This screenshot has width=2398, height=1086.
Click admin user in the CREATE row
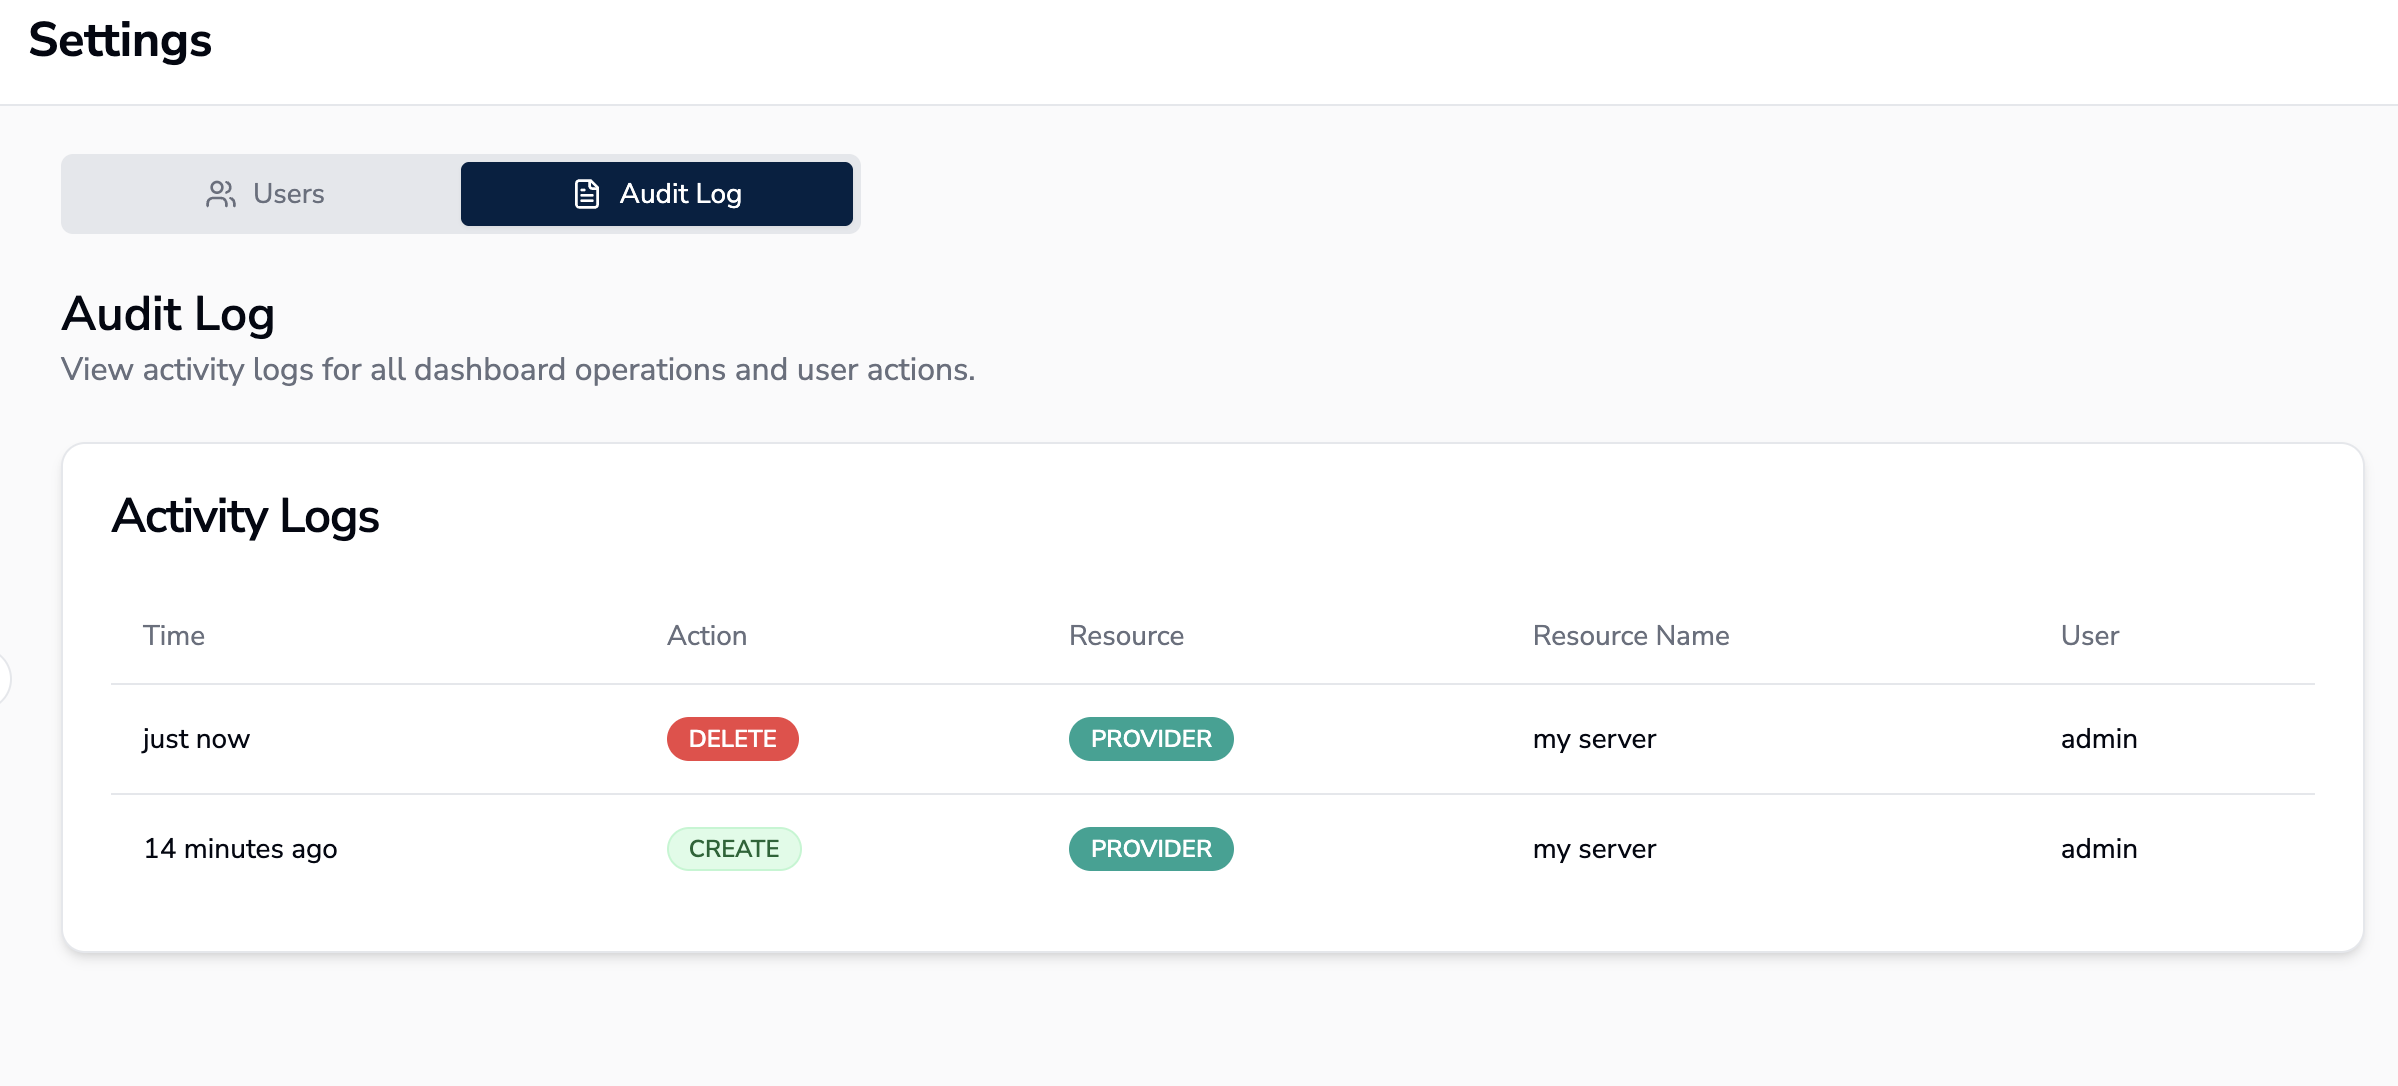pyautogui.click(x=2098, y=849)
